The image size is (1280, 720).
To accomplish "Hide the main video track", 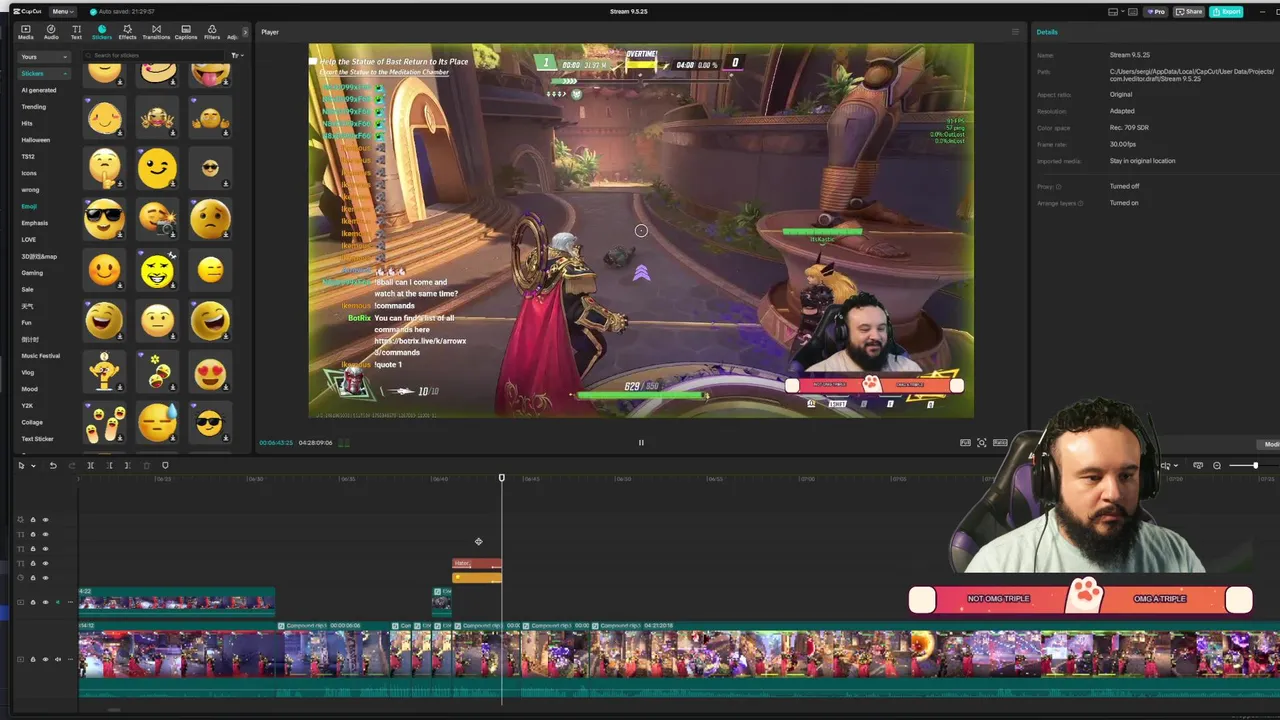I will 45,659.
